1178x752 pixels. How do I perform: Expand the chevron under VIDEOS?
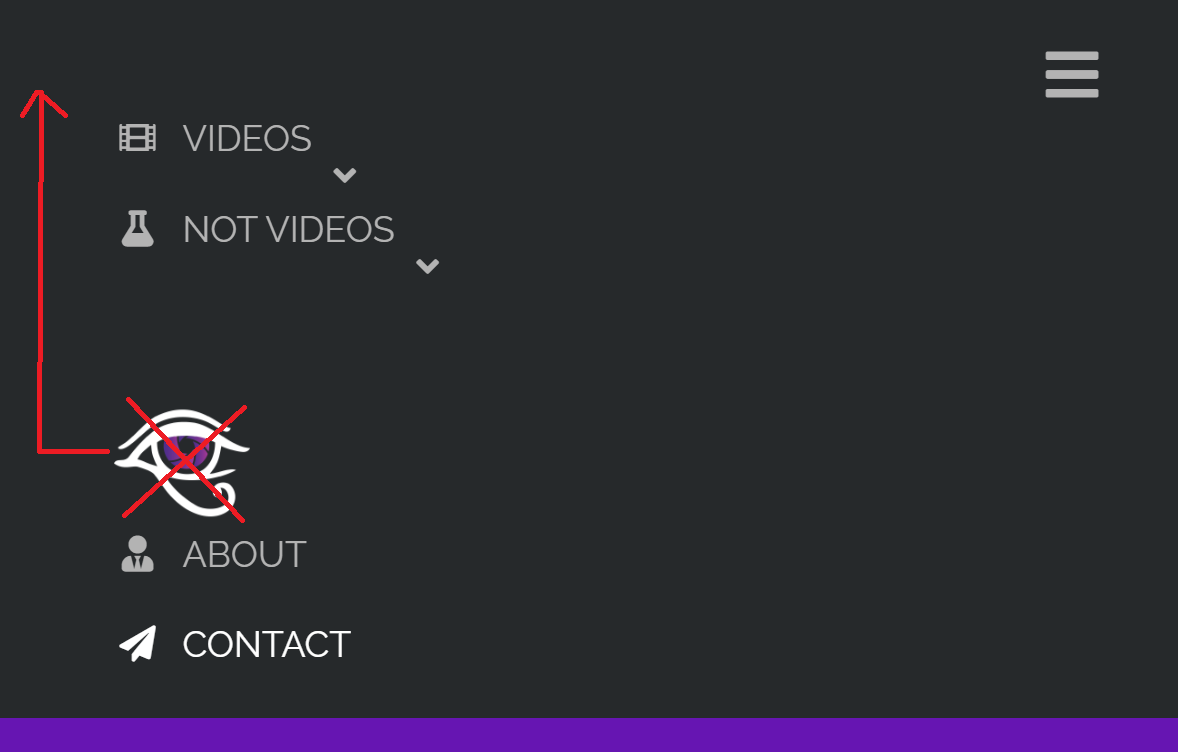[345, 175]
